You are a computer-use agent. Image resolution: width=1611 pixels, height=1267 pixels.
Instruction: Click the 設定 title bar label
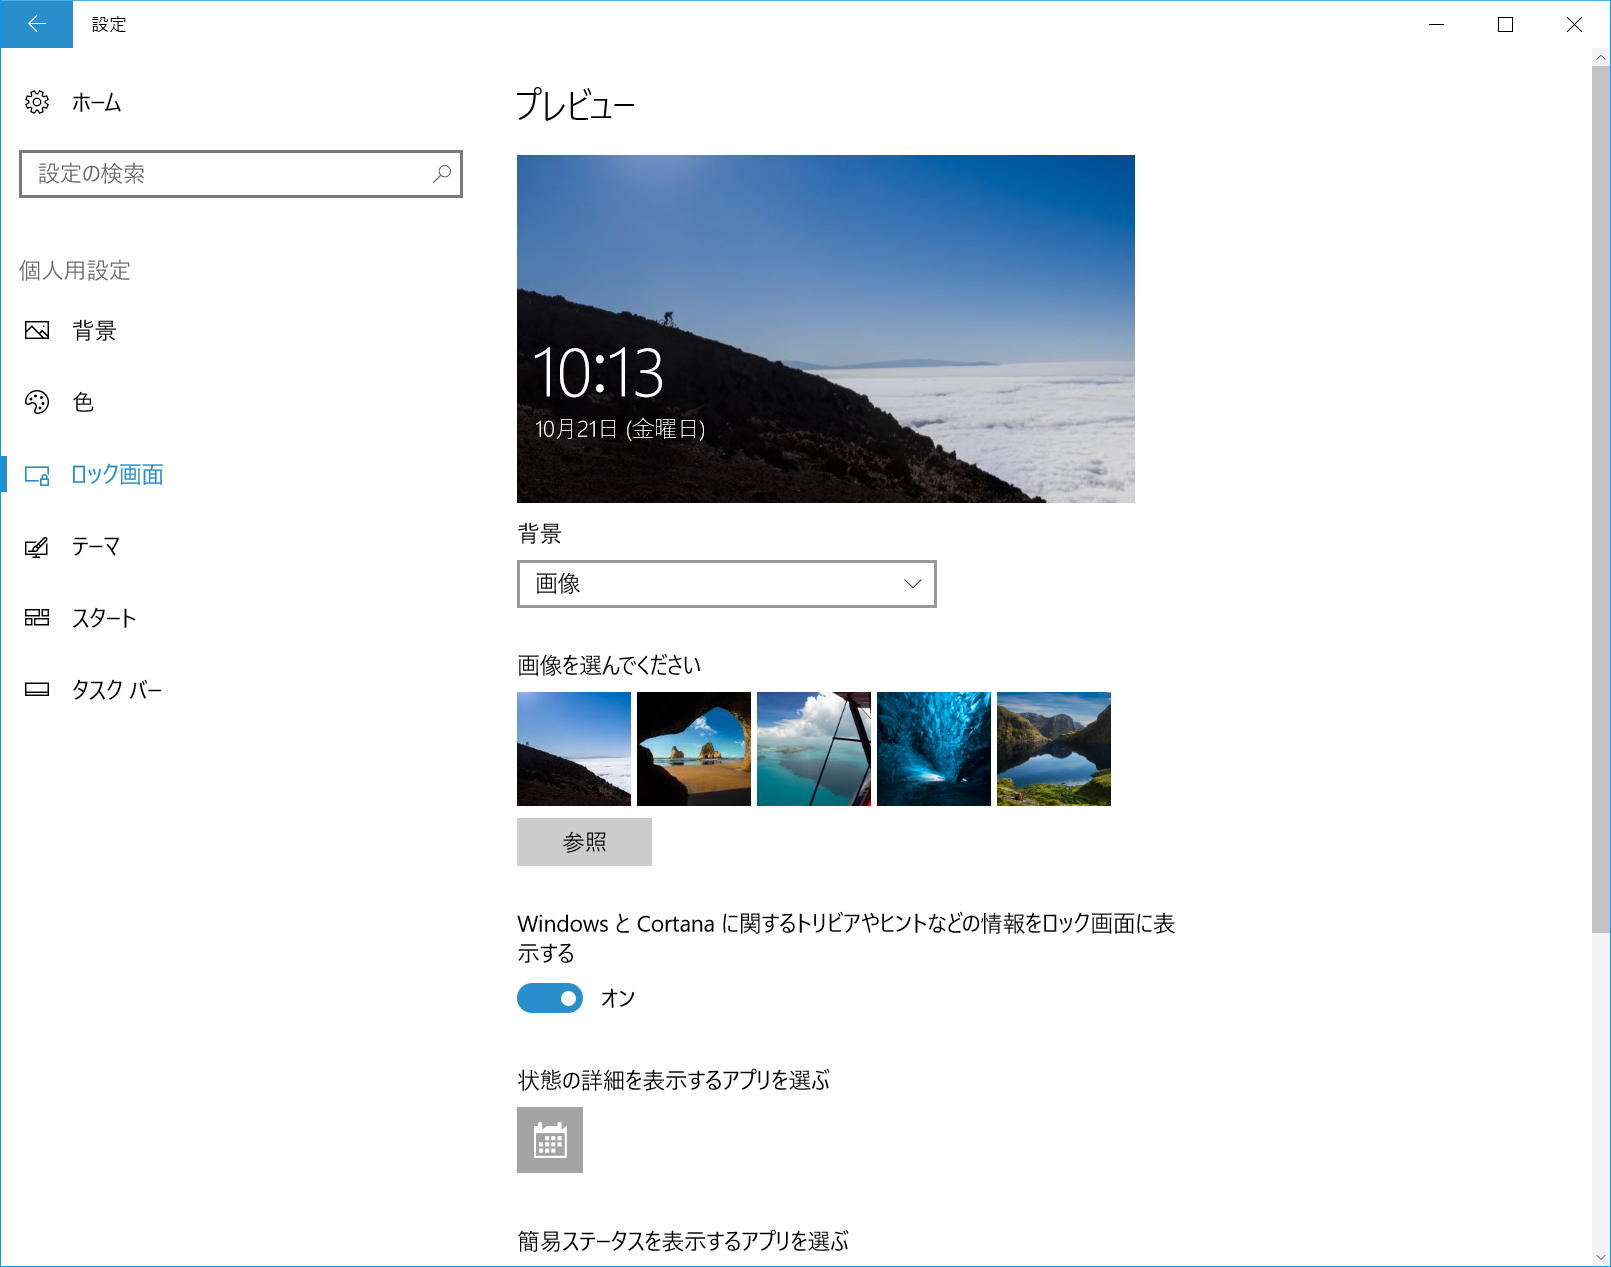109,24
